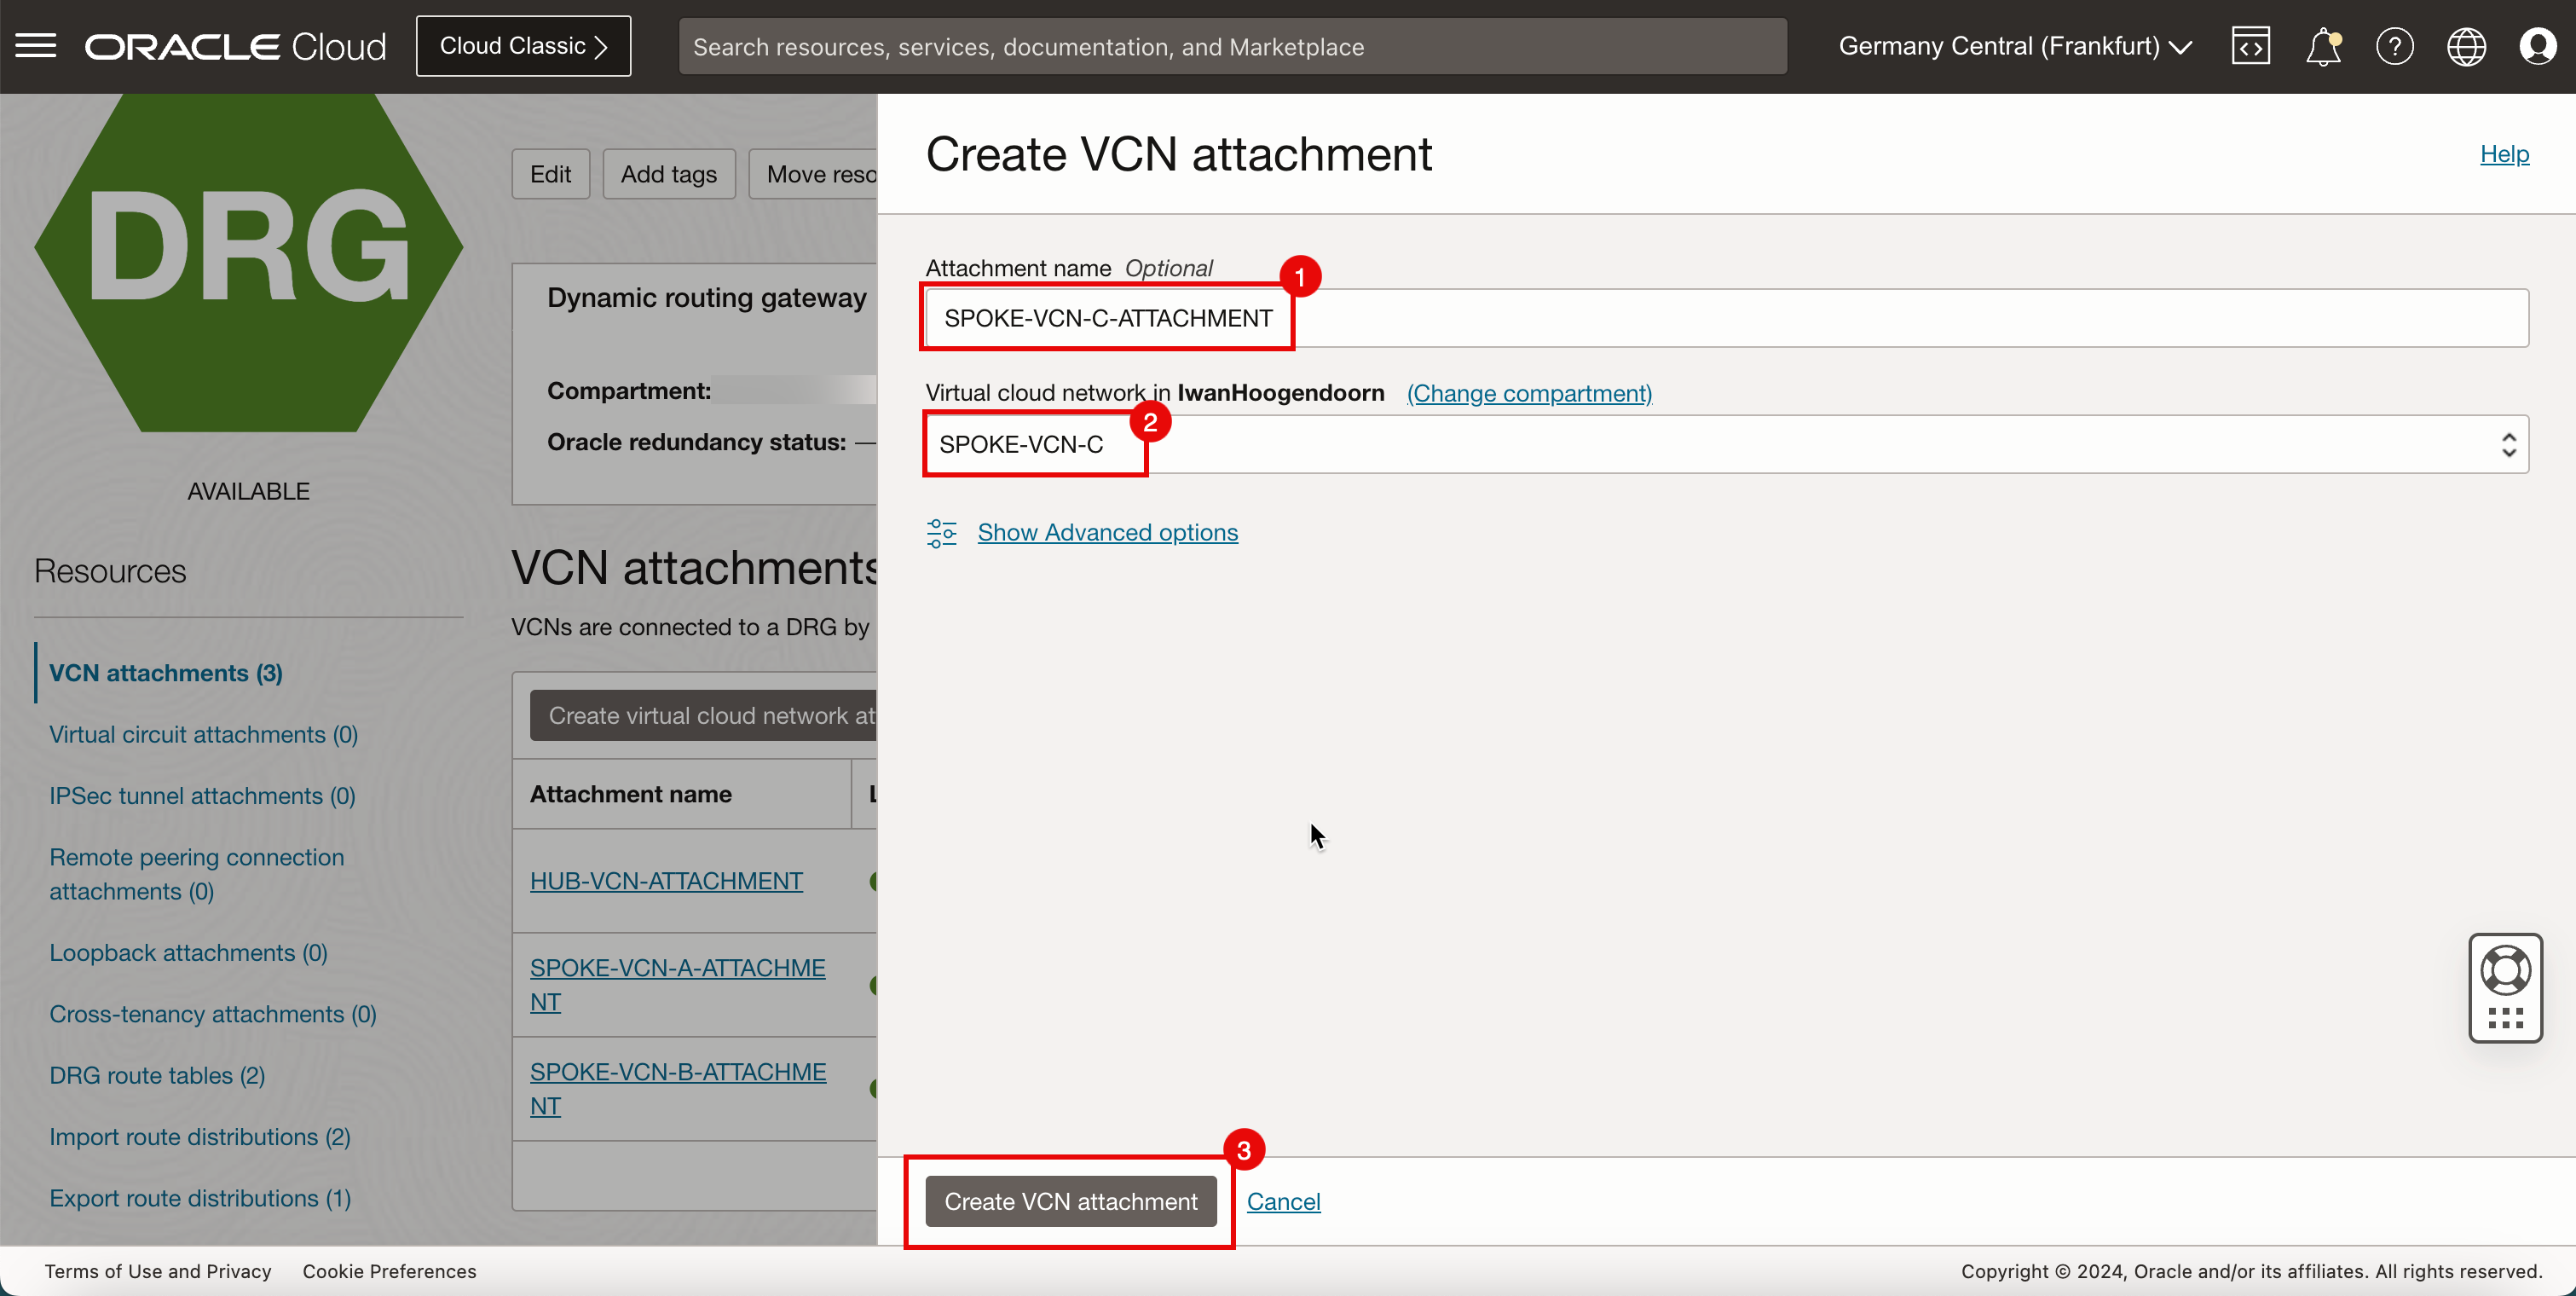
Task: Click the terminal/console screen icon
Action: [2250, 46]
